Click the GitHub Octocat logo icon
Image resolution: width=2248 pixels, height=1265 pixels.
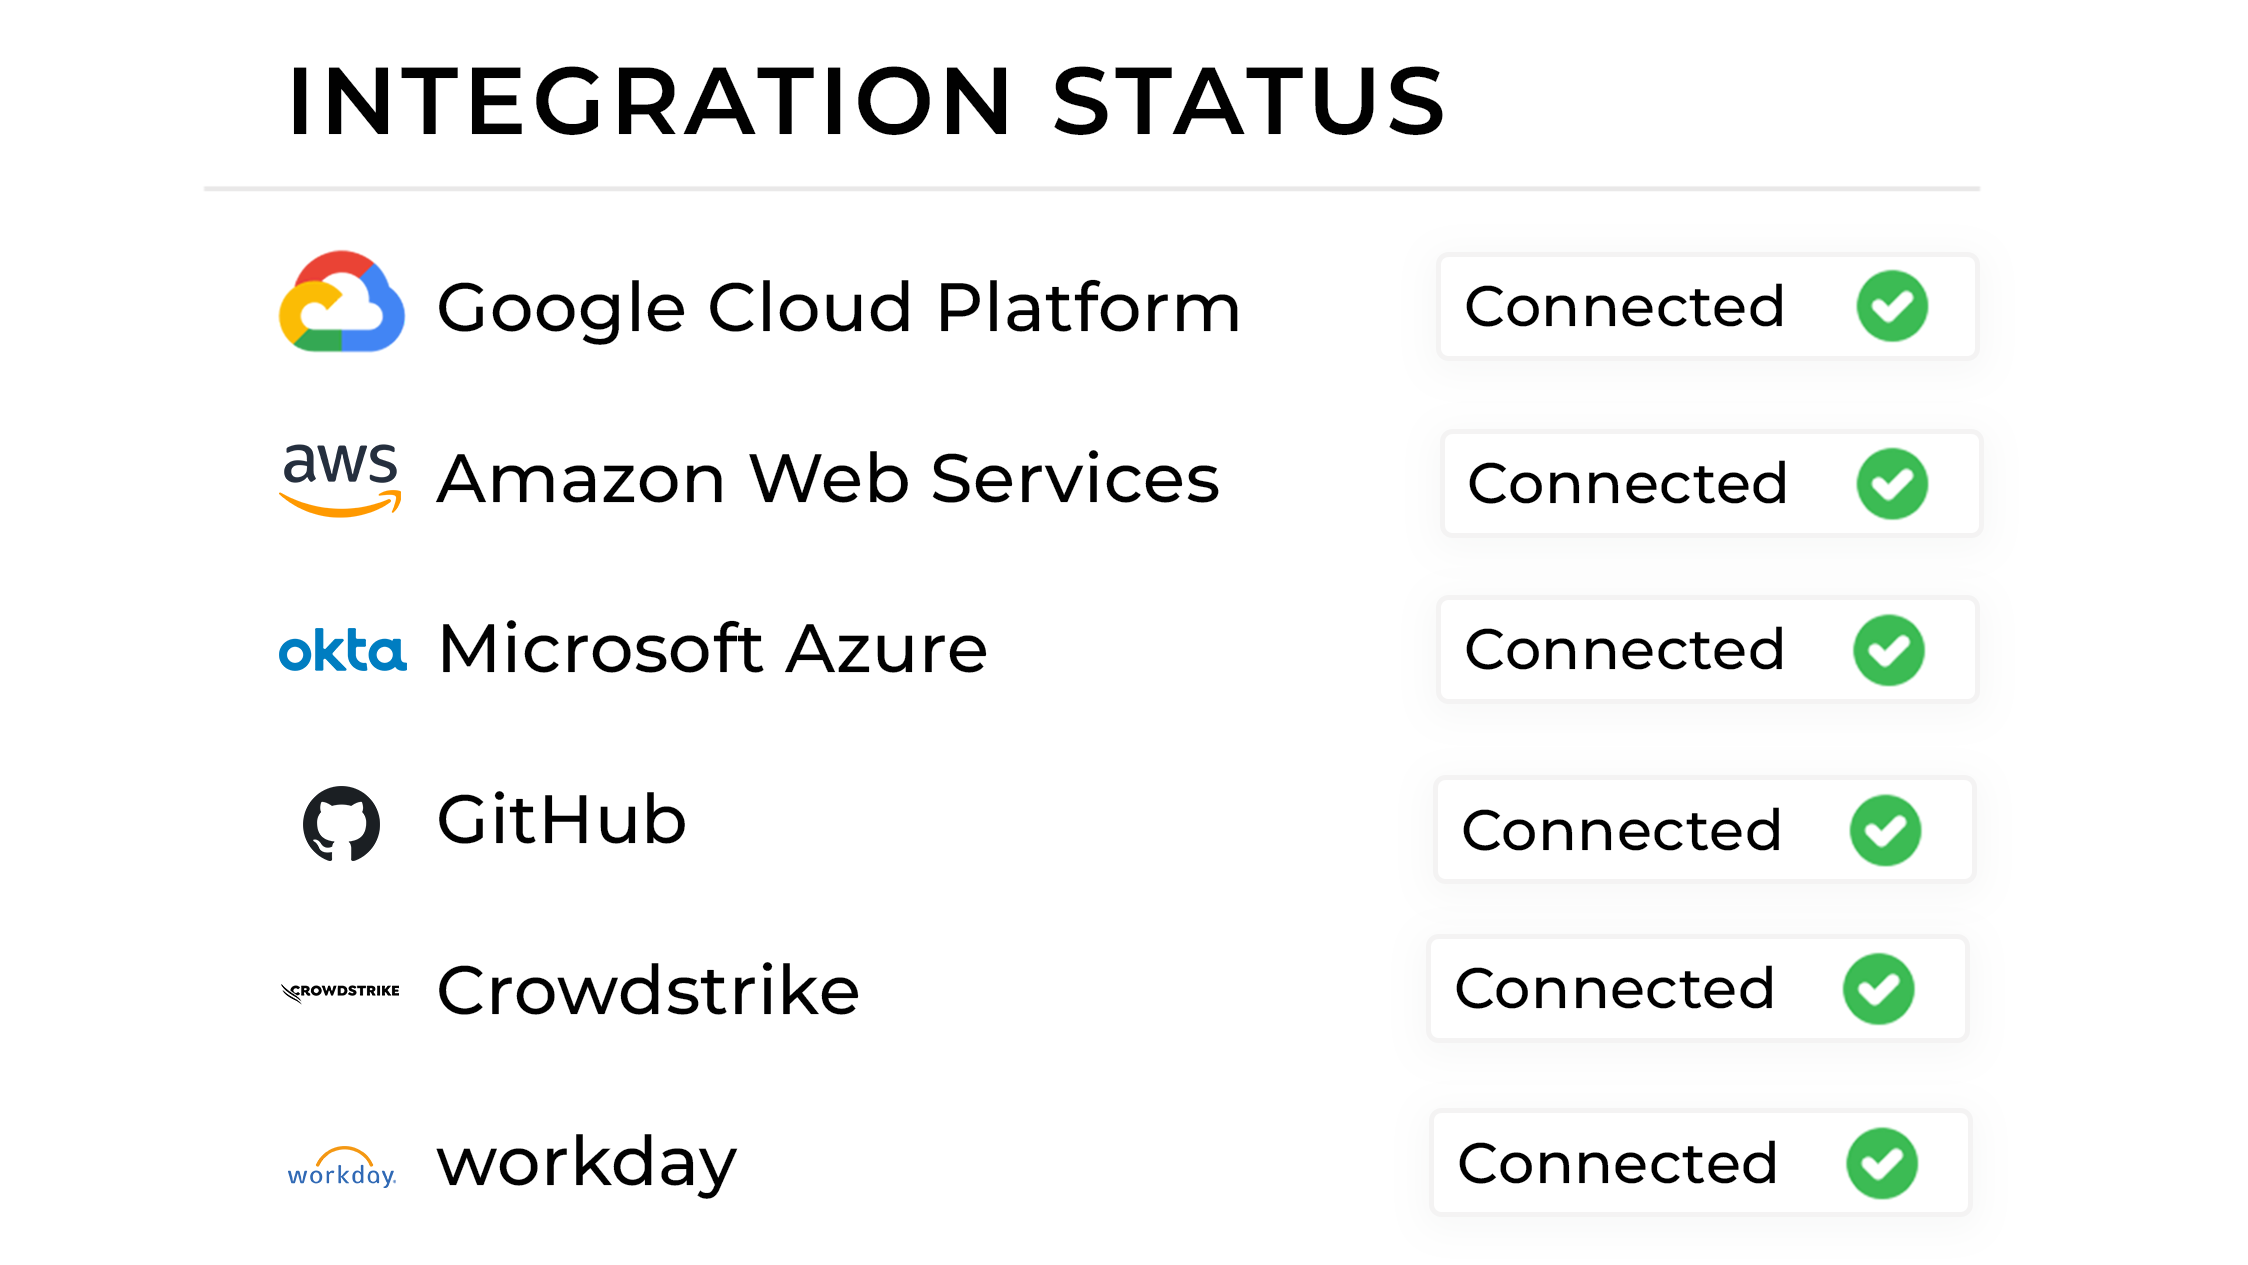(x=342, y=824)
